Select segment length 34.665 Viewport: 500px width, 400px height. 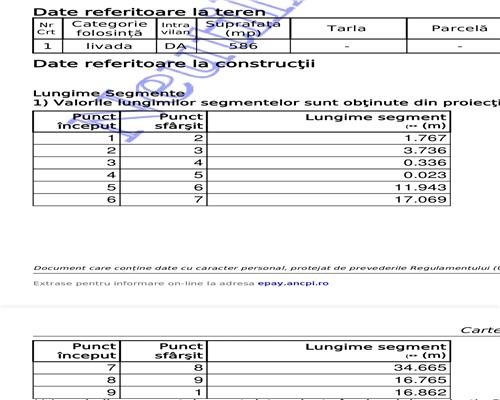[420, 368]
